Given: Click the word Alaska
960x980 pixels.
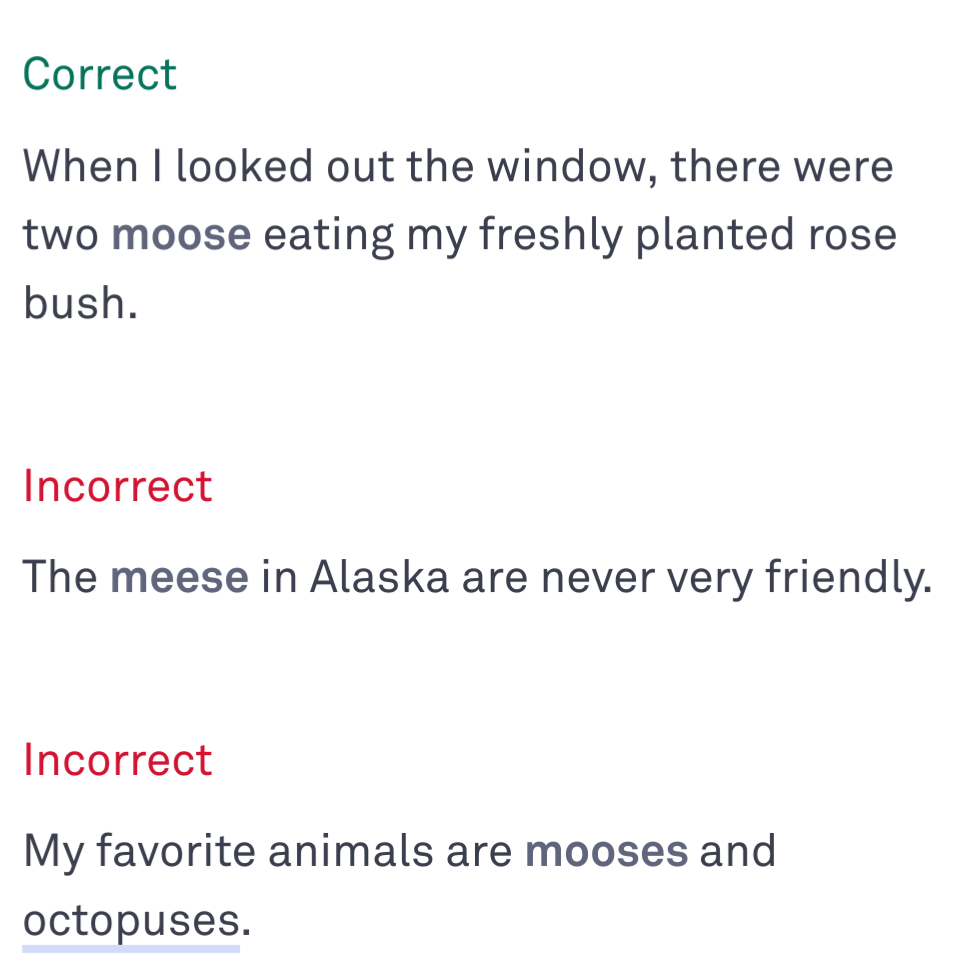Looking at the screenshot, I should pyautogui.click(x=379, y=576).
